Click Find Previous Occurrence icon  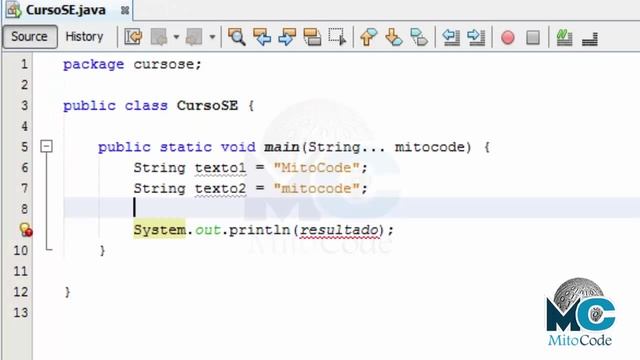(x=262, y=37)
